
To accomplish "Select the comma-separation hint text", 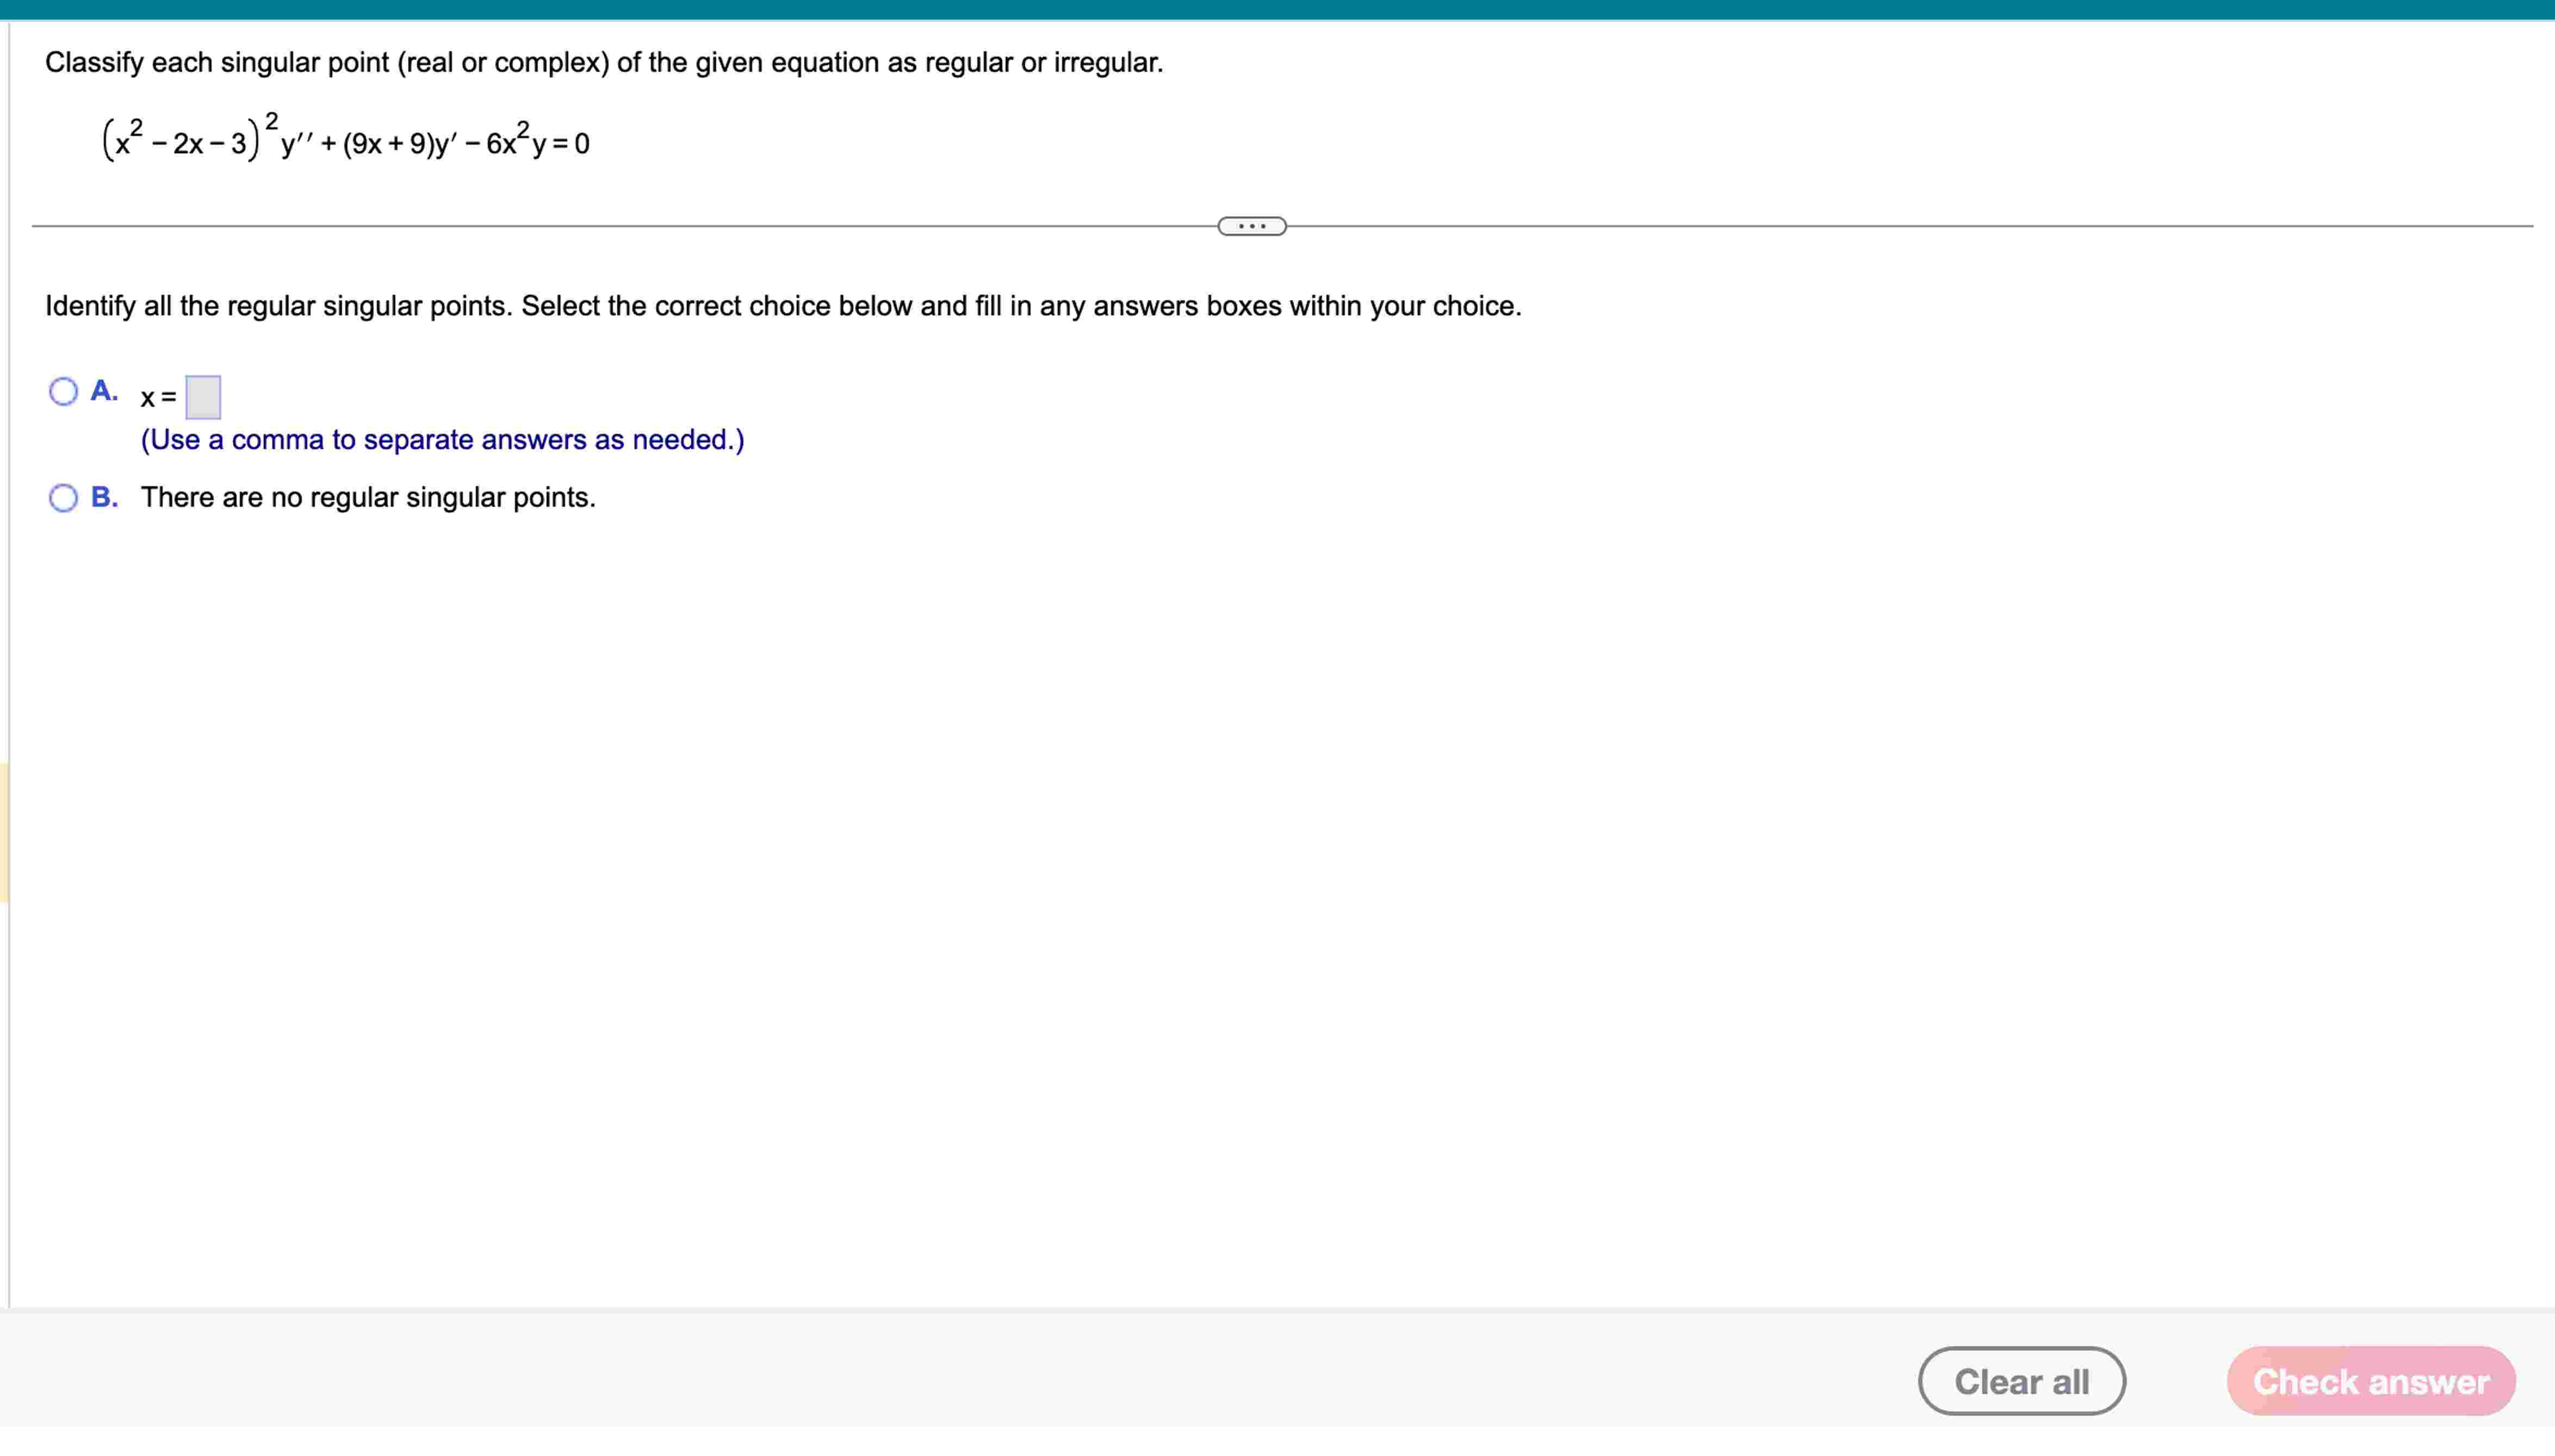I will pyautogui.click(x=442, y=439).
